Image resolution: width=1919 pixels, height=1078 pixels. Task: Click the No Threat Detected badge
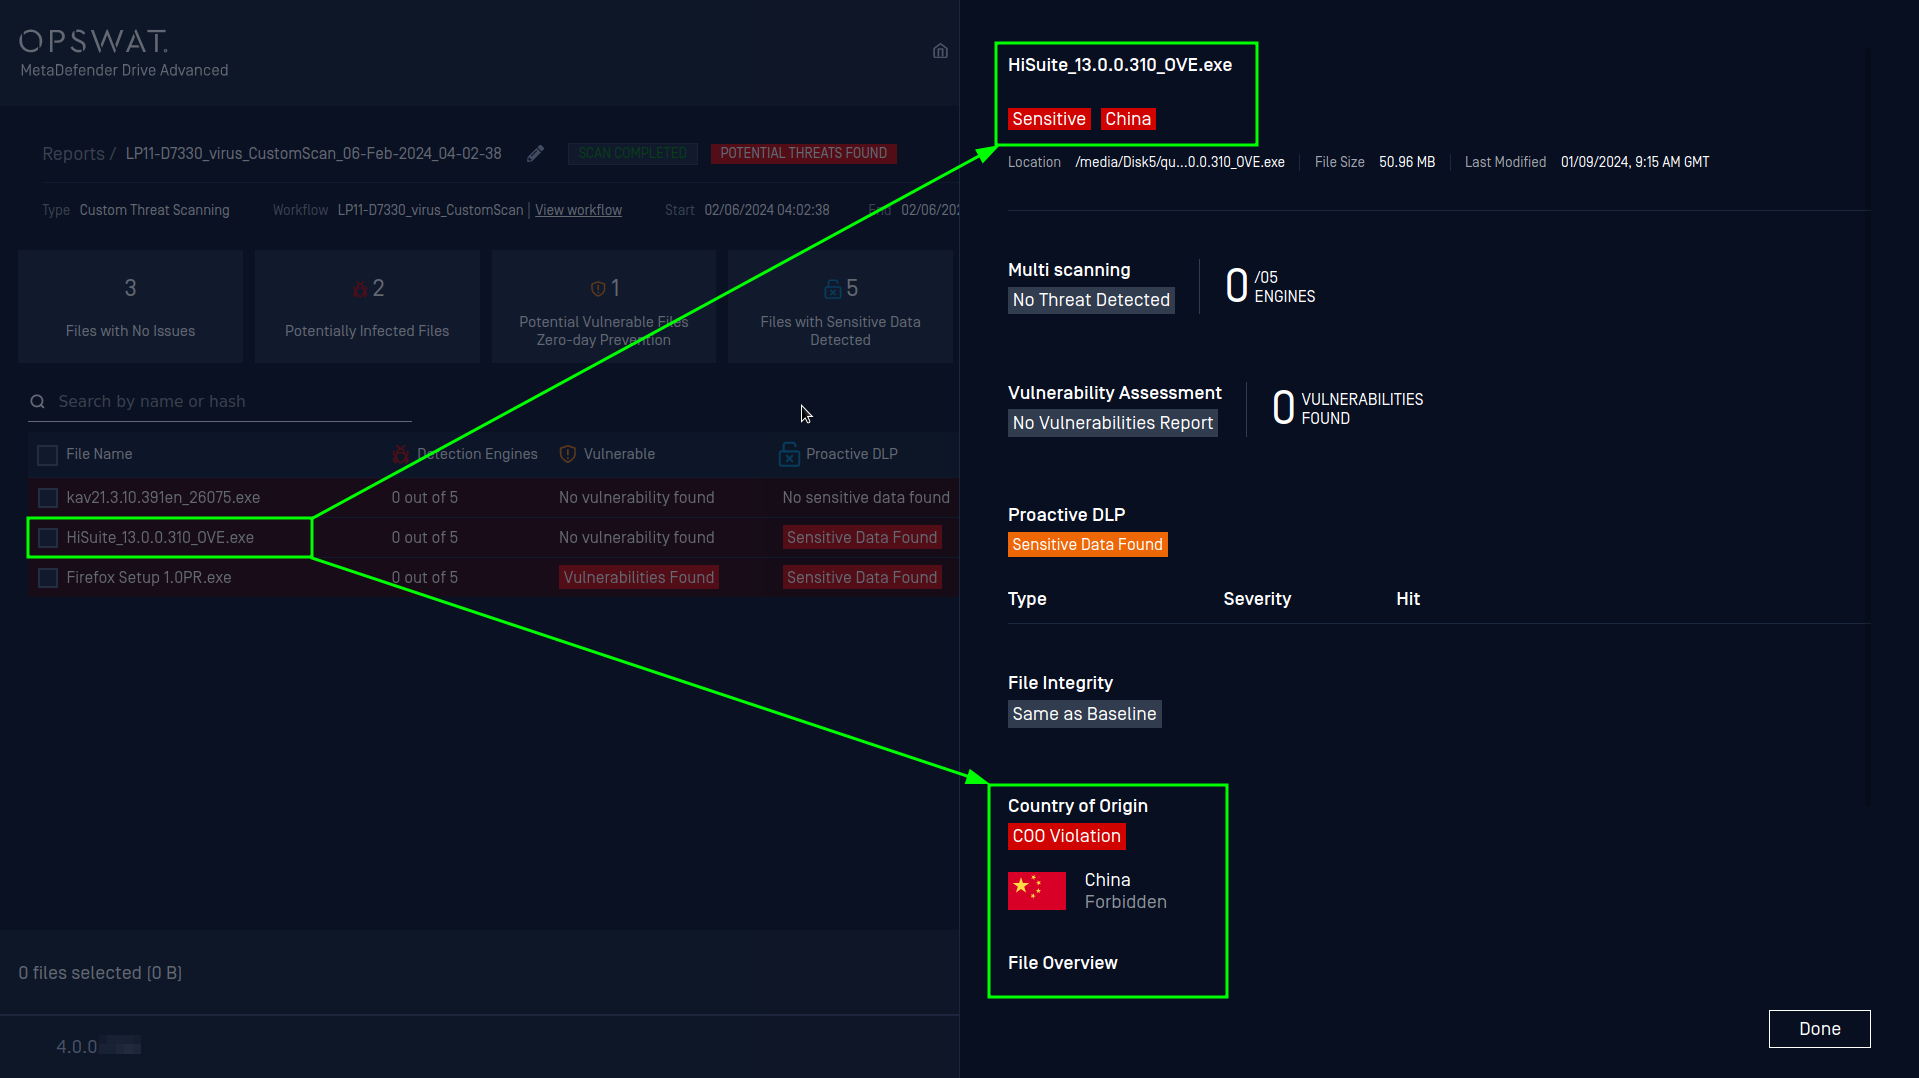click(x=1091, y=300)
